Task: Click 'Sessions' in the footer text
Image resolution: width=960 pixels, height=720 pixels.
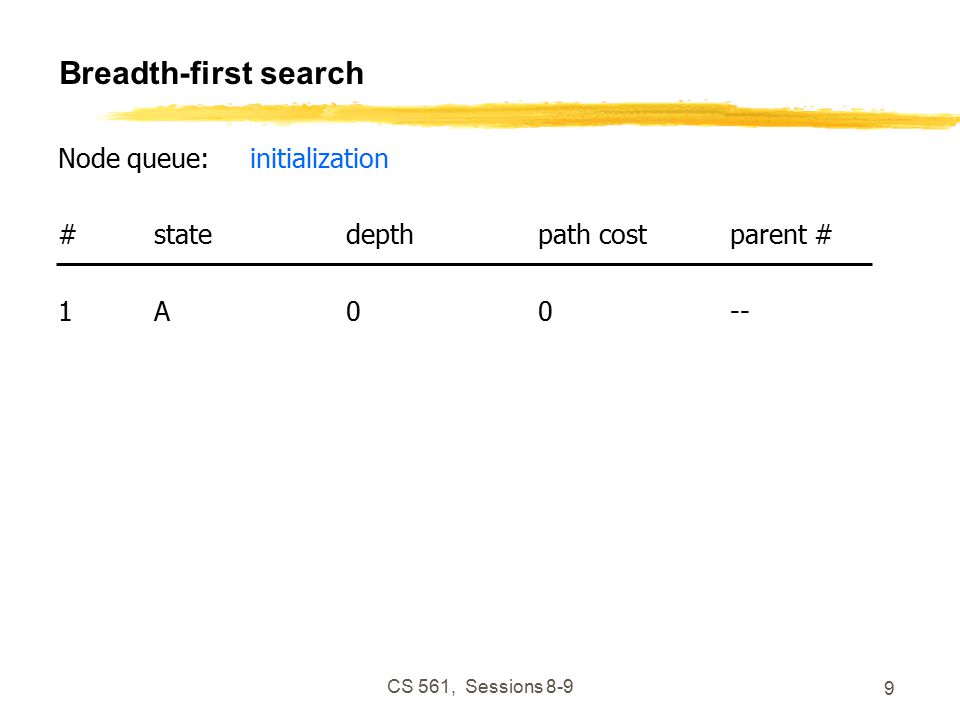Action: pos(504,687)
